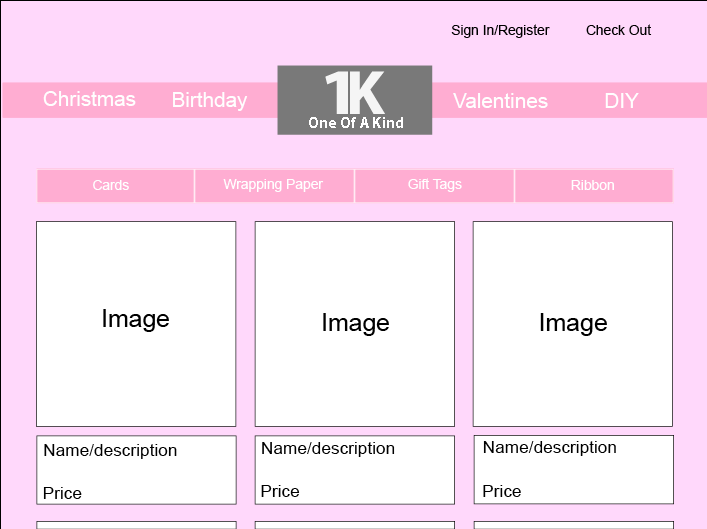Select the first product image placeholder
Viewport: 707px width, 529px height.
point(136,324)
